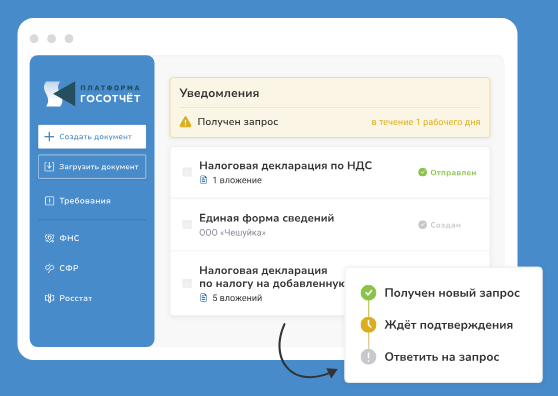This screenshot has height=396, width=558.
Task: Click the download icon in Загрузить документ
Action: click(x=49, y=167)
